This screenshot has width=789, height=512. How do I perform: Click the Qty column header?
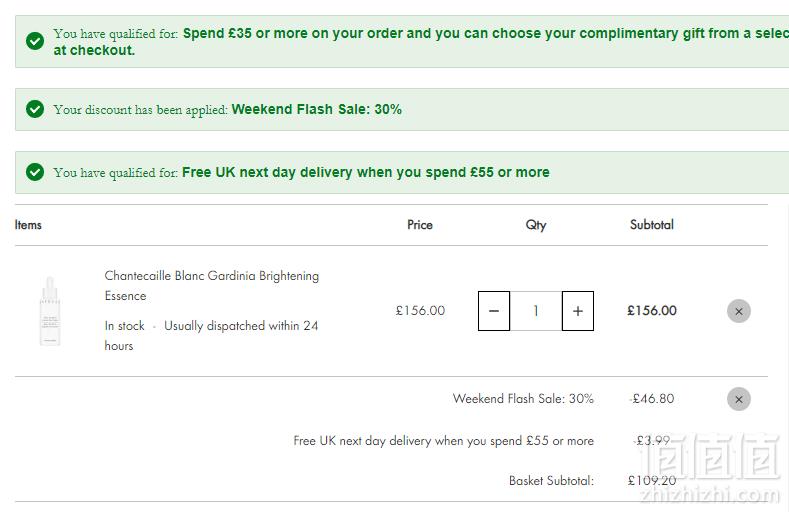pos(536,225)
